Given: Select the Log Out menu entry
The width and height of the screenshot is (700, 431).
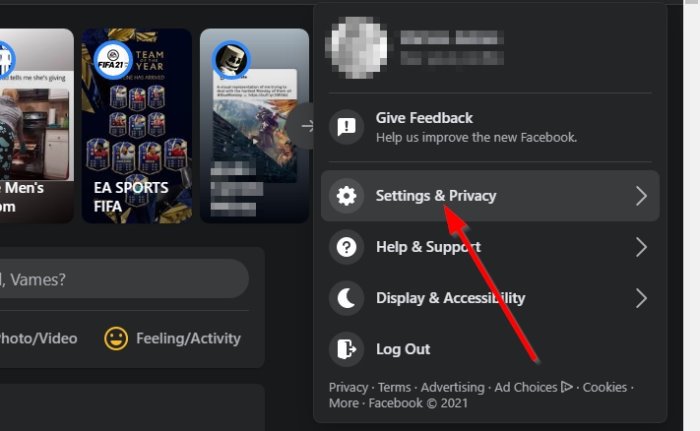Looking at the screenshot, I should click(x=490, y=349).
